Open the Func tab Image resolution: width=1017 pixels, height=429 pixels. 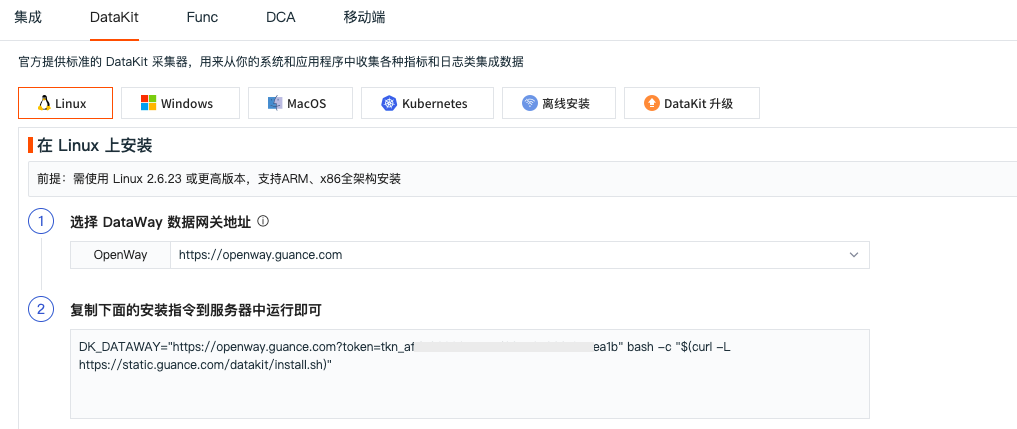[202, 17]
